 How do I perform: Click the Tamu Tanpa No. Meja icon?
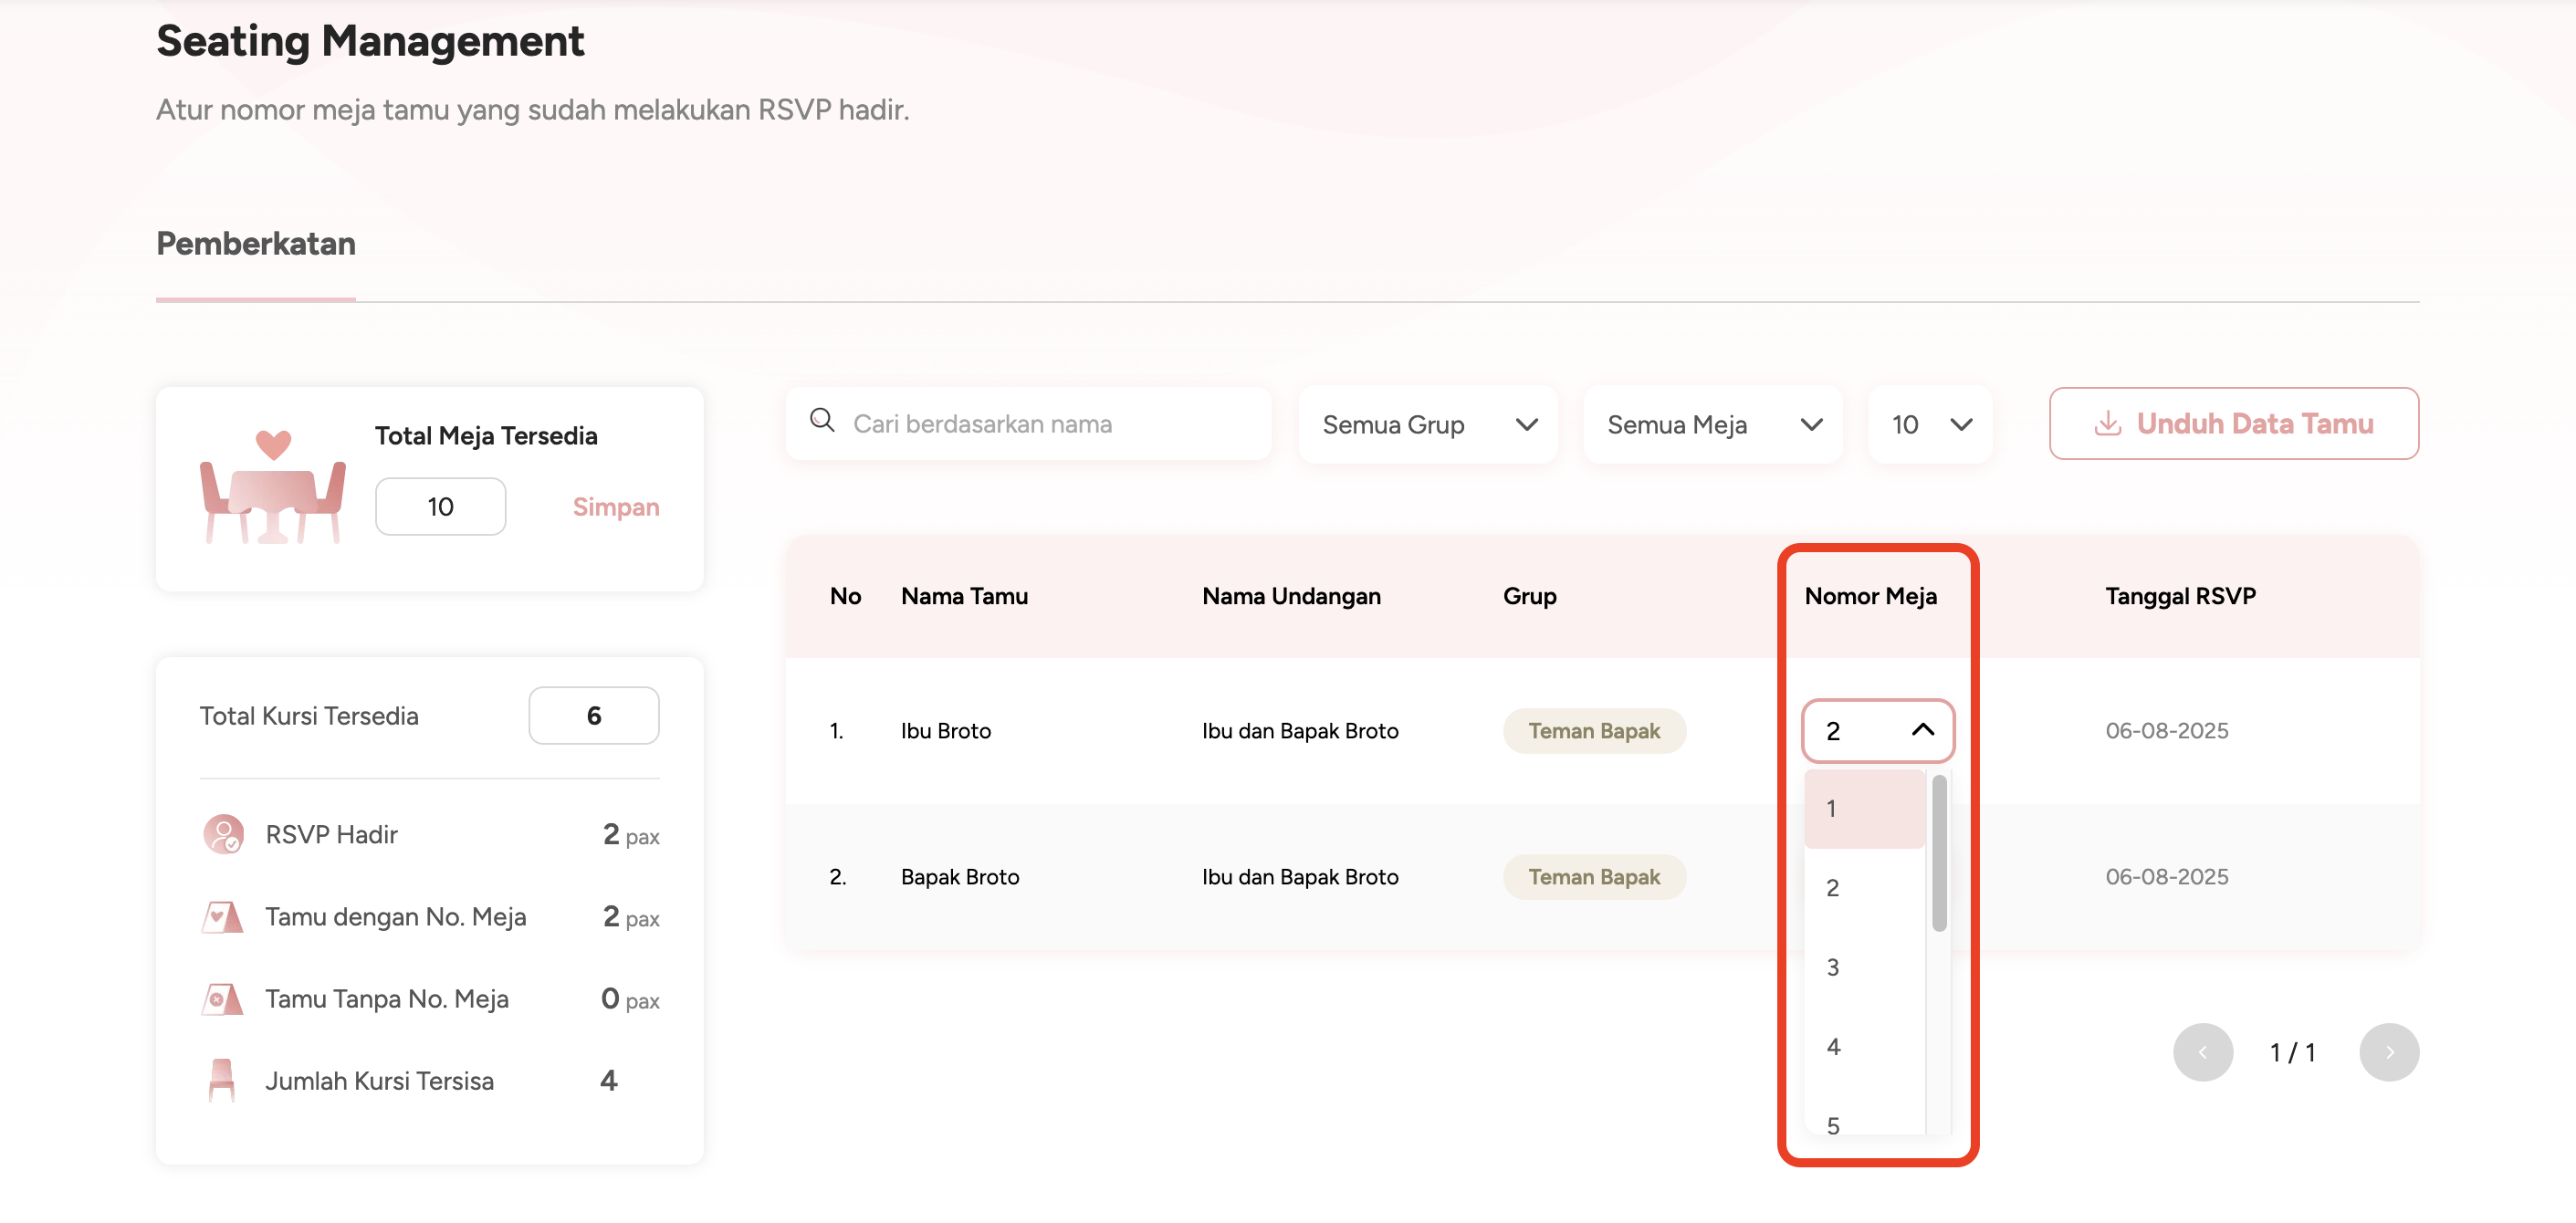coord(222,998)
